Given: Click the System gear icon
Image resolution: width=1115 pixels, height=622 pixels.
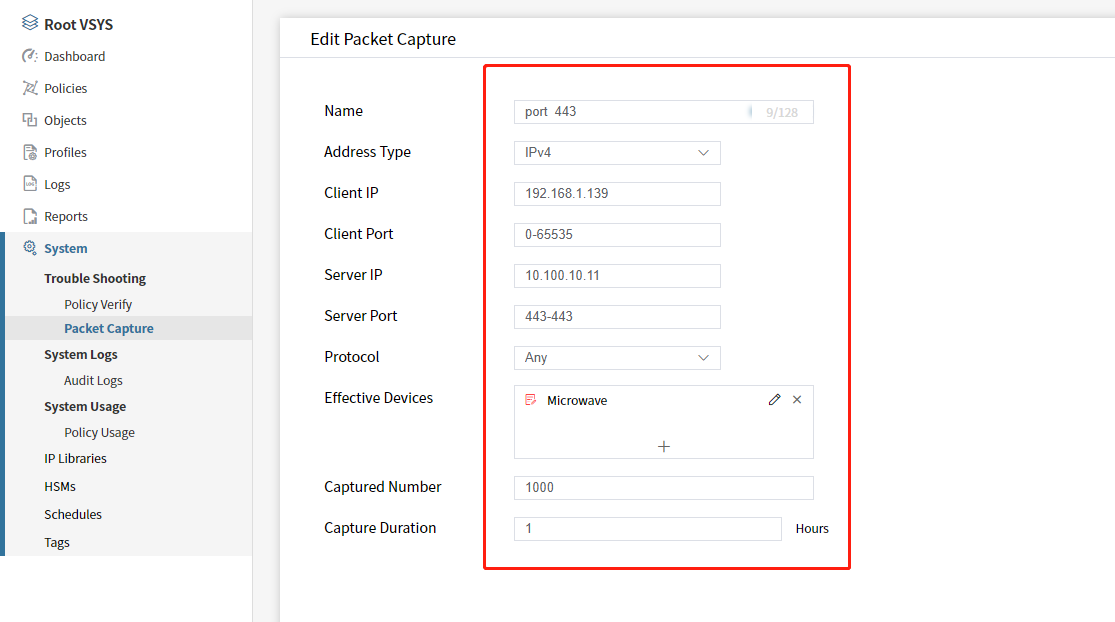Looking at the screenshot, I should pyautogui.click(x=30, y=249).
